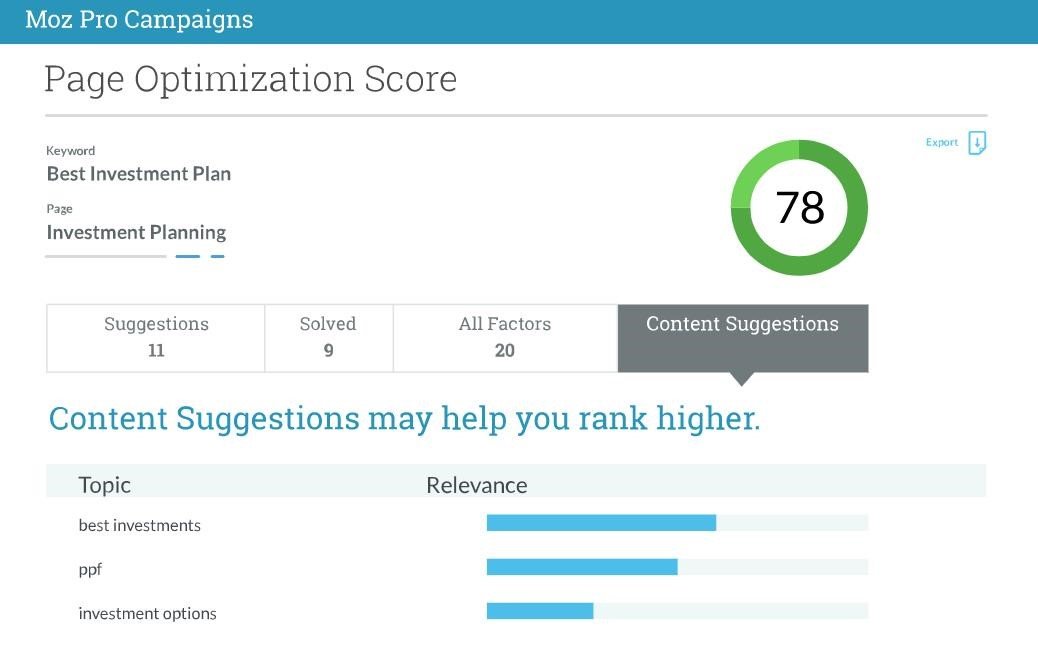Select the All Factors tab
The height and width of the screenshot is (652, 1038).
tap(505, 337)
